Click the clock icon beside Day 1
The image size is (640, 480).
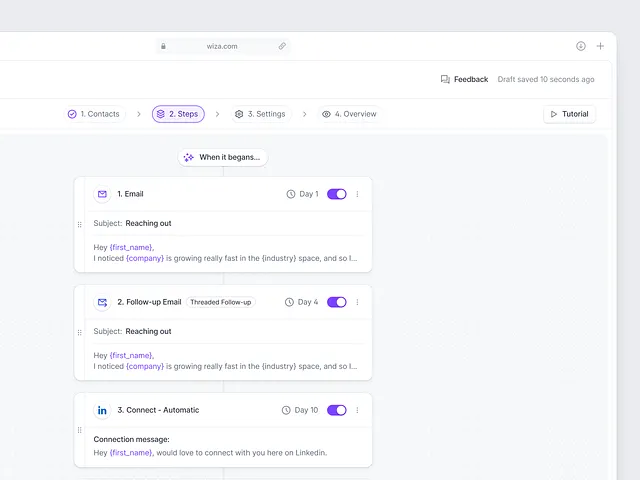pos(291,194)
